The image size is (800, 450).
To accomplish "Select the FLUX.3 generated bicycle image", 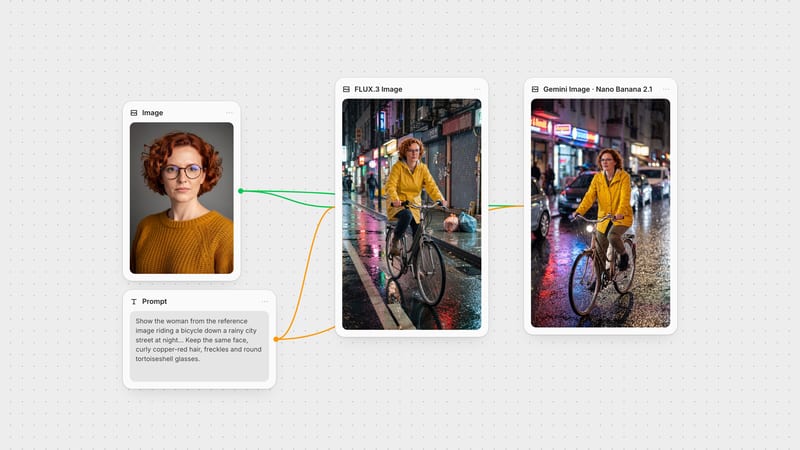I will pyautogui.click(x=412, y=214).
